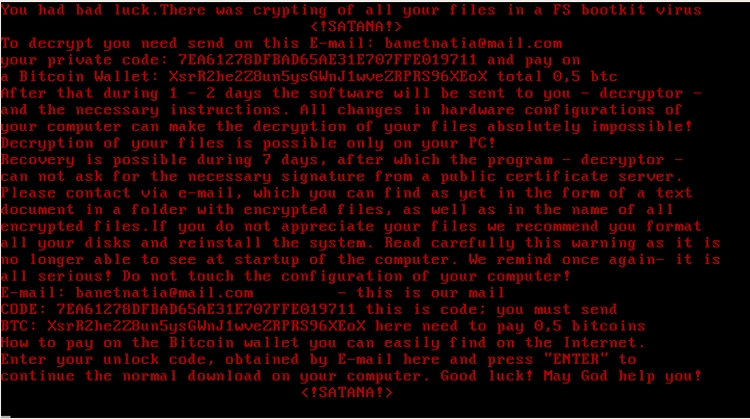Click the 'total 0,5 btc' amount text

tap(557, 77)
